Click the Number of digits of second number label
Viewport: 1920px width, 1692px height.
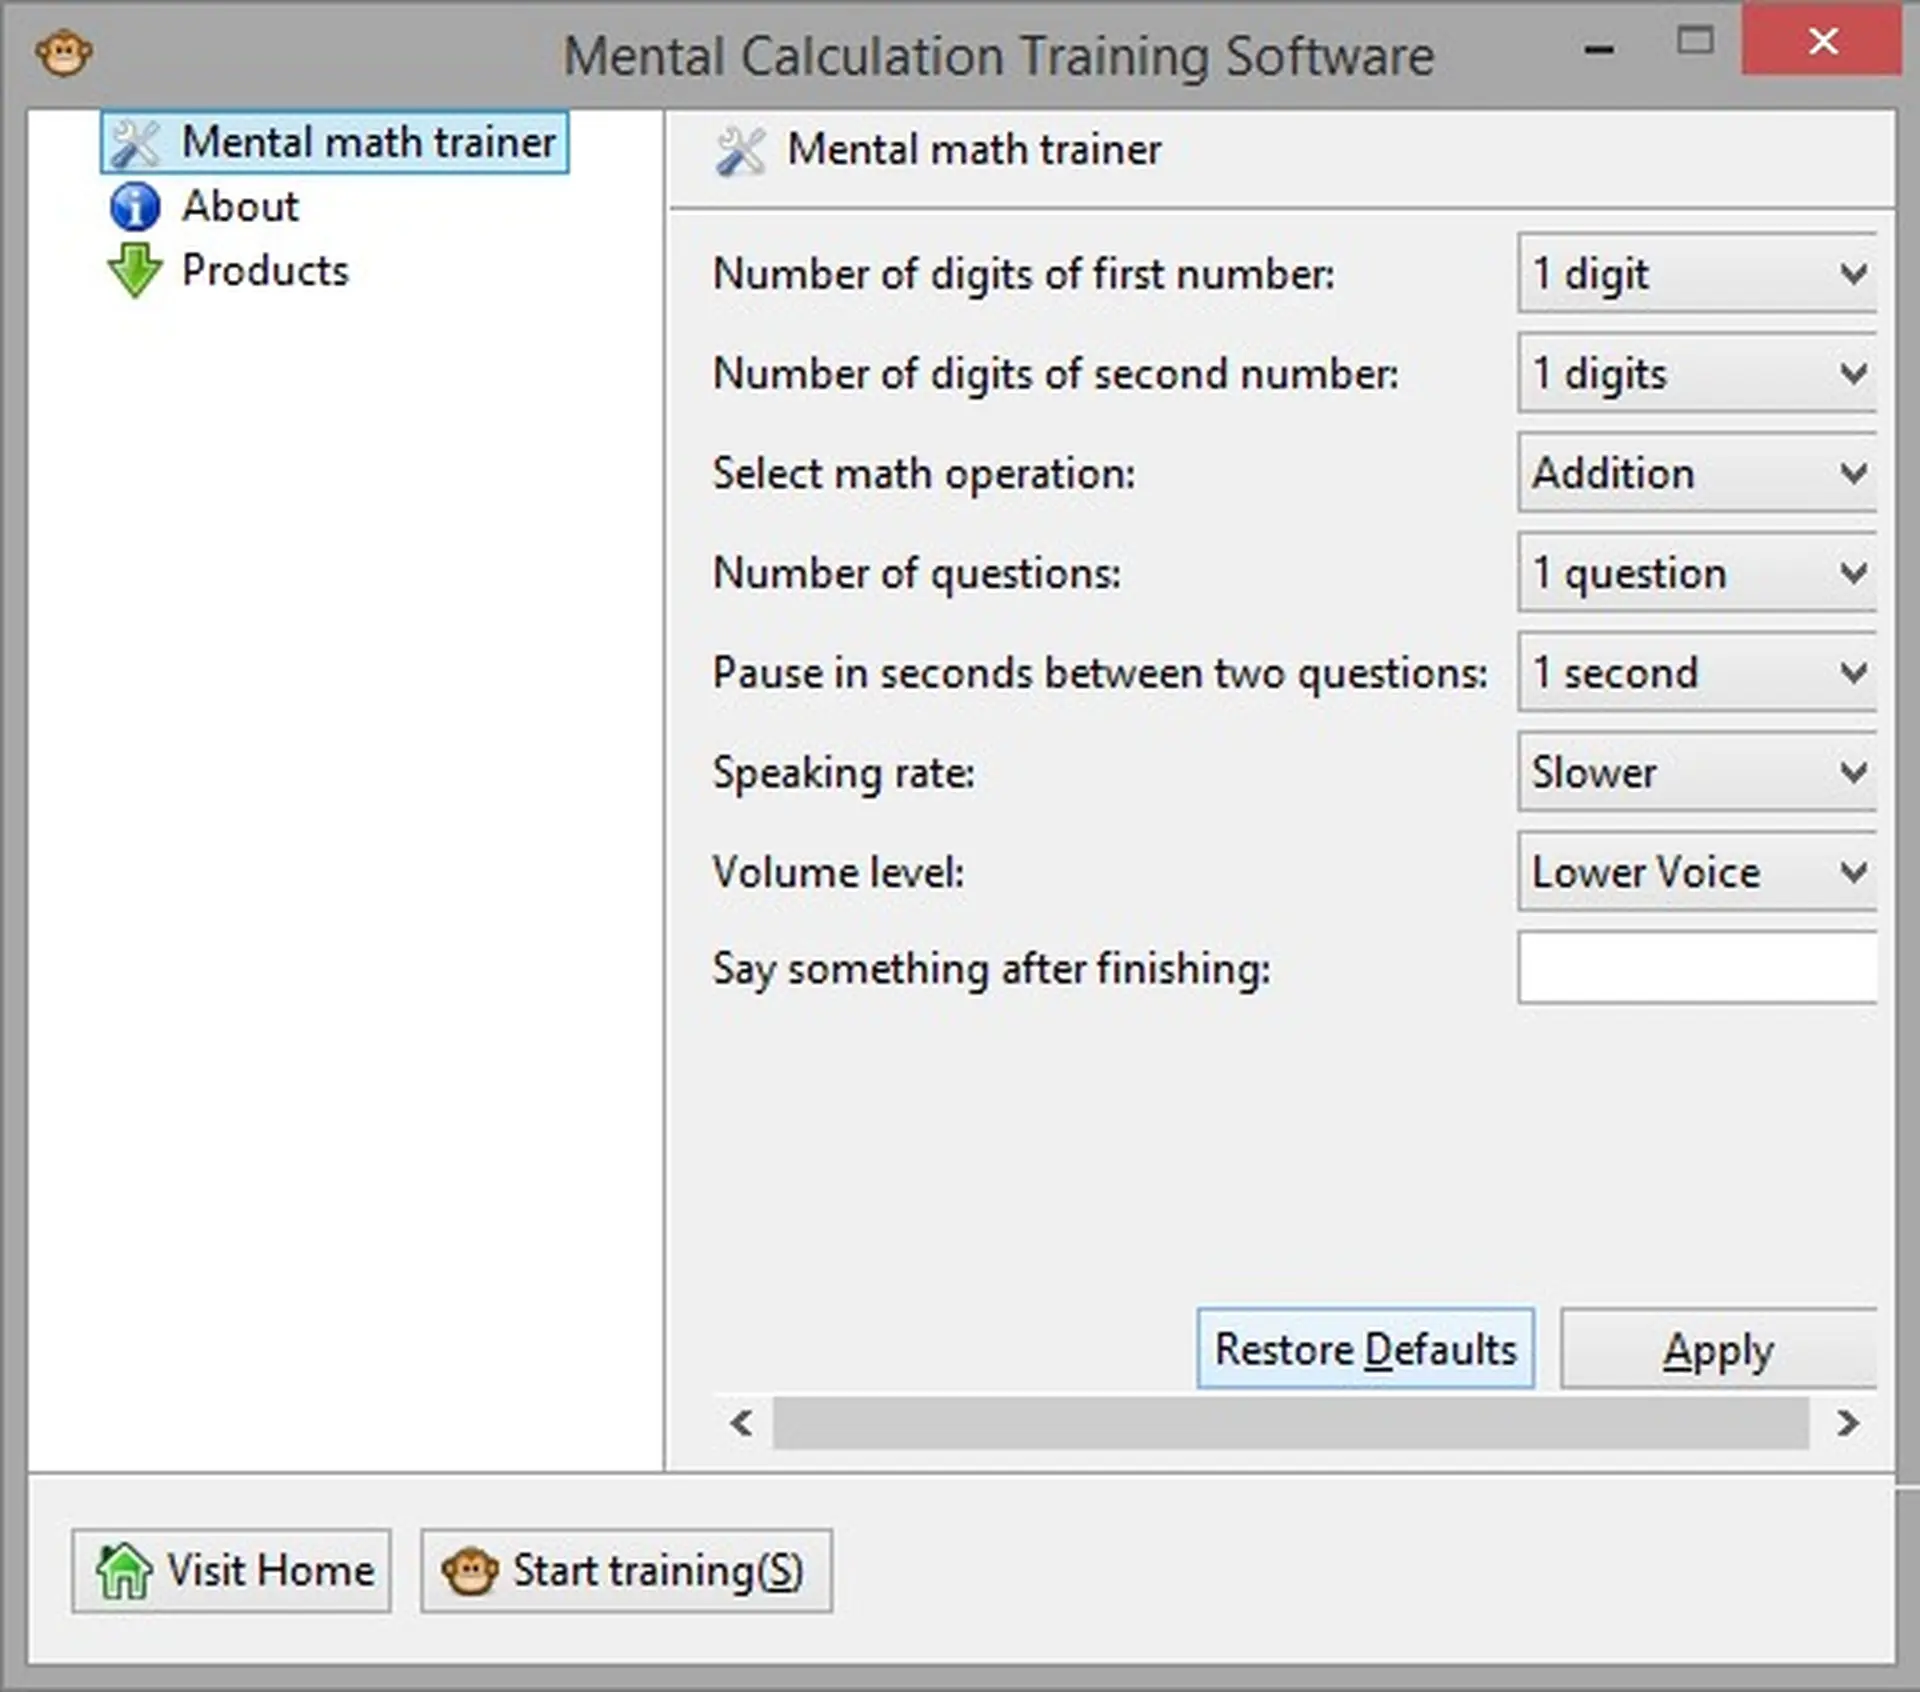pos(1055,374)
